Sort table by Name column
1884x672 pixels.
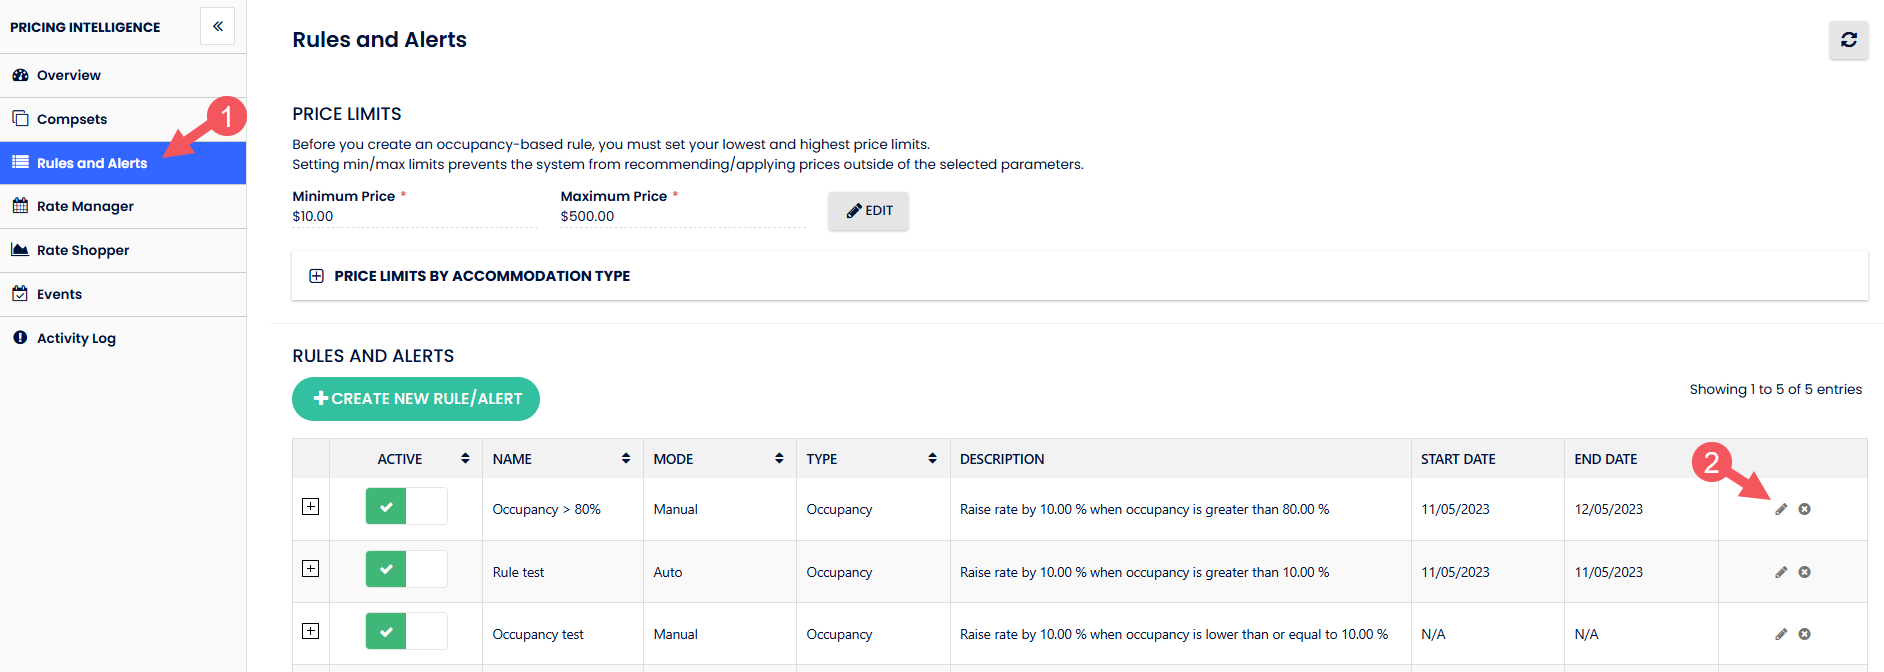tap(561, 459)
